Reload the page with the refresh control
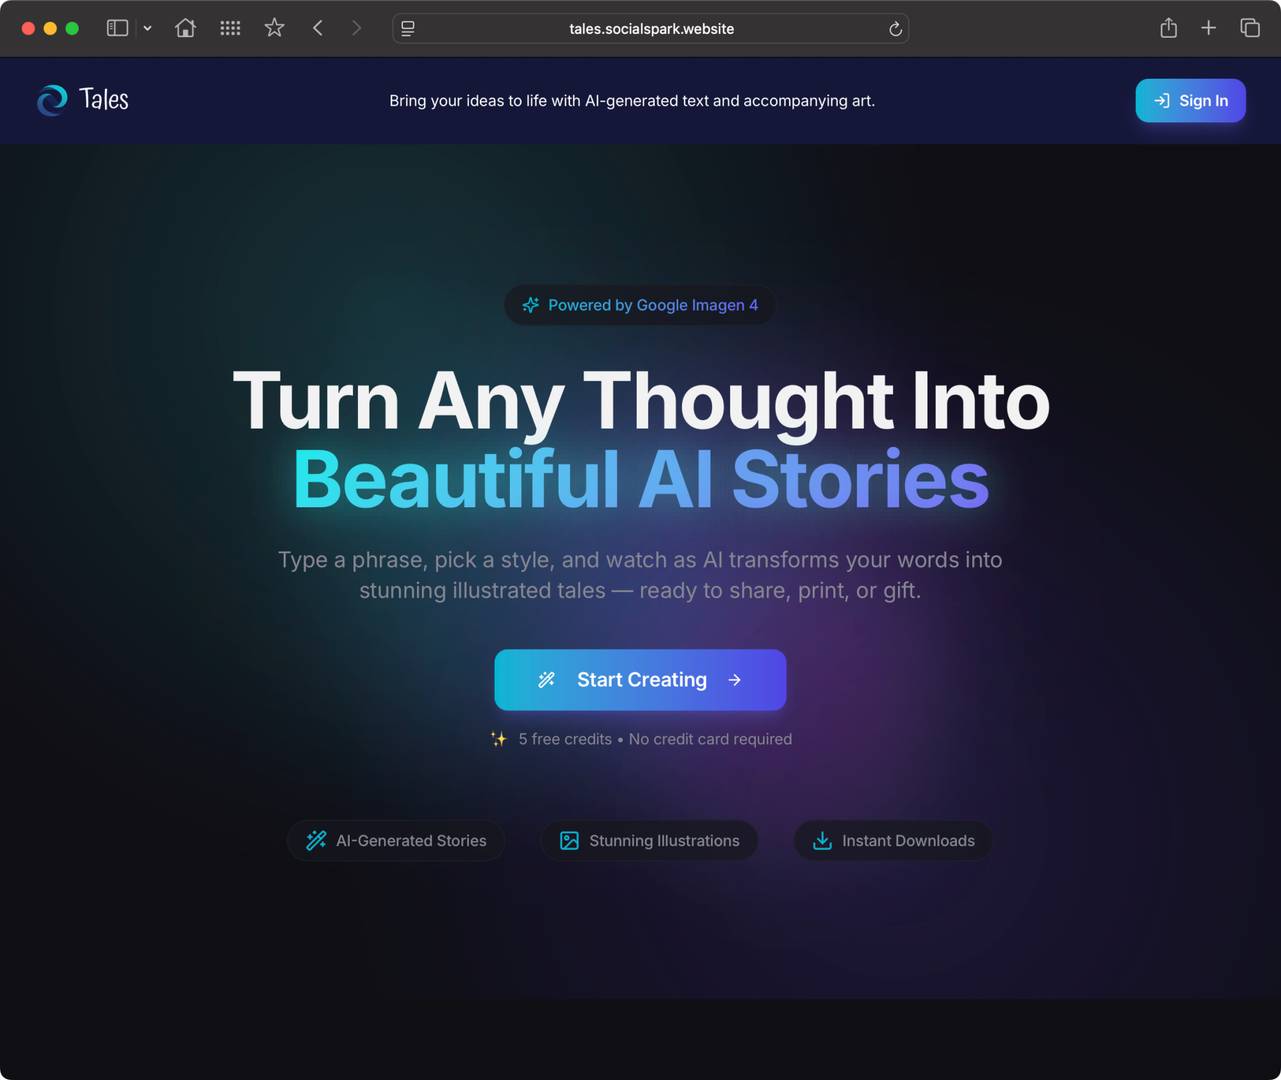1281x1080 pixels. 895,28
